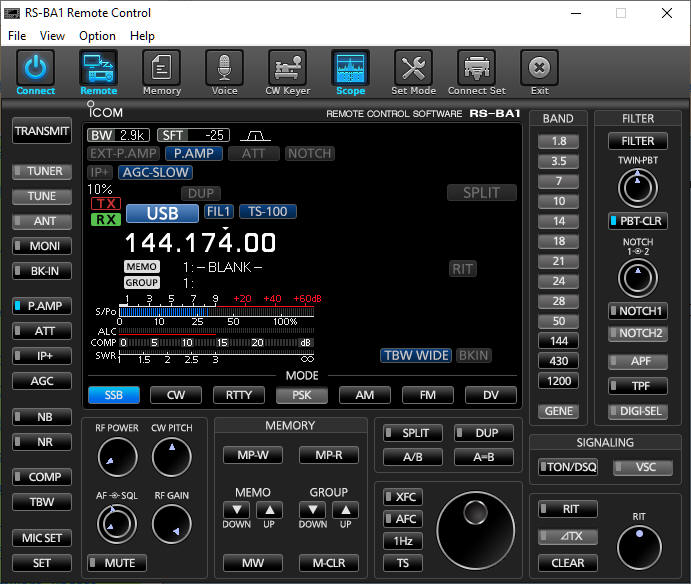Click the GROUP UP arrow button
691x584 pixels.
346,510
